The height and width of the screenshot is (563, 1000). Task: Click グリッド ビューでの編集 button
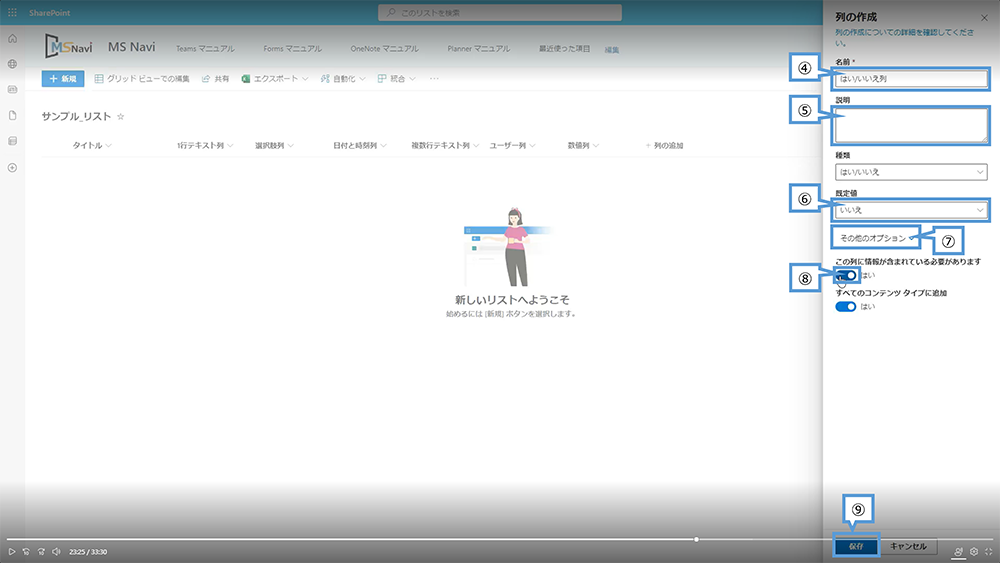coord(142,78)
